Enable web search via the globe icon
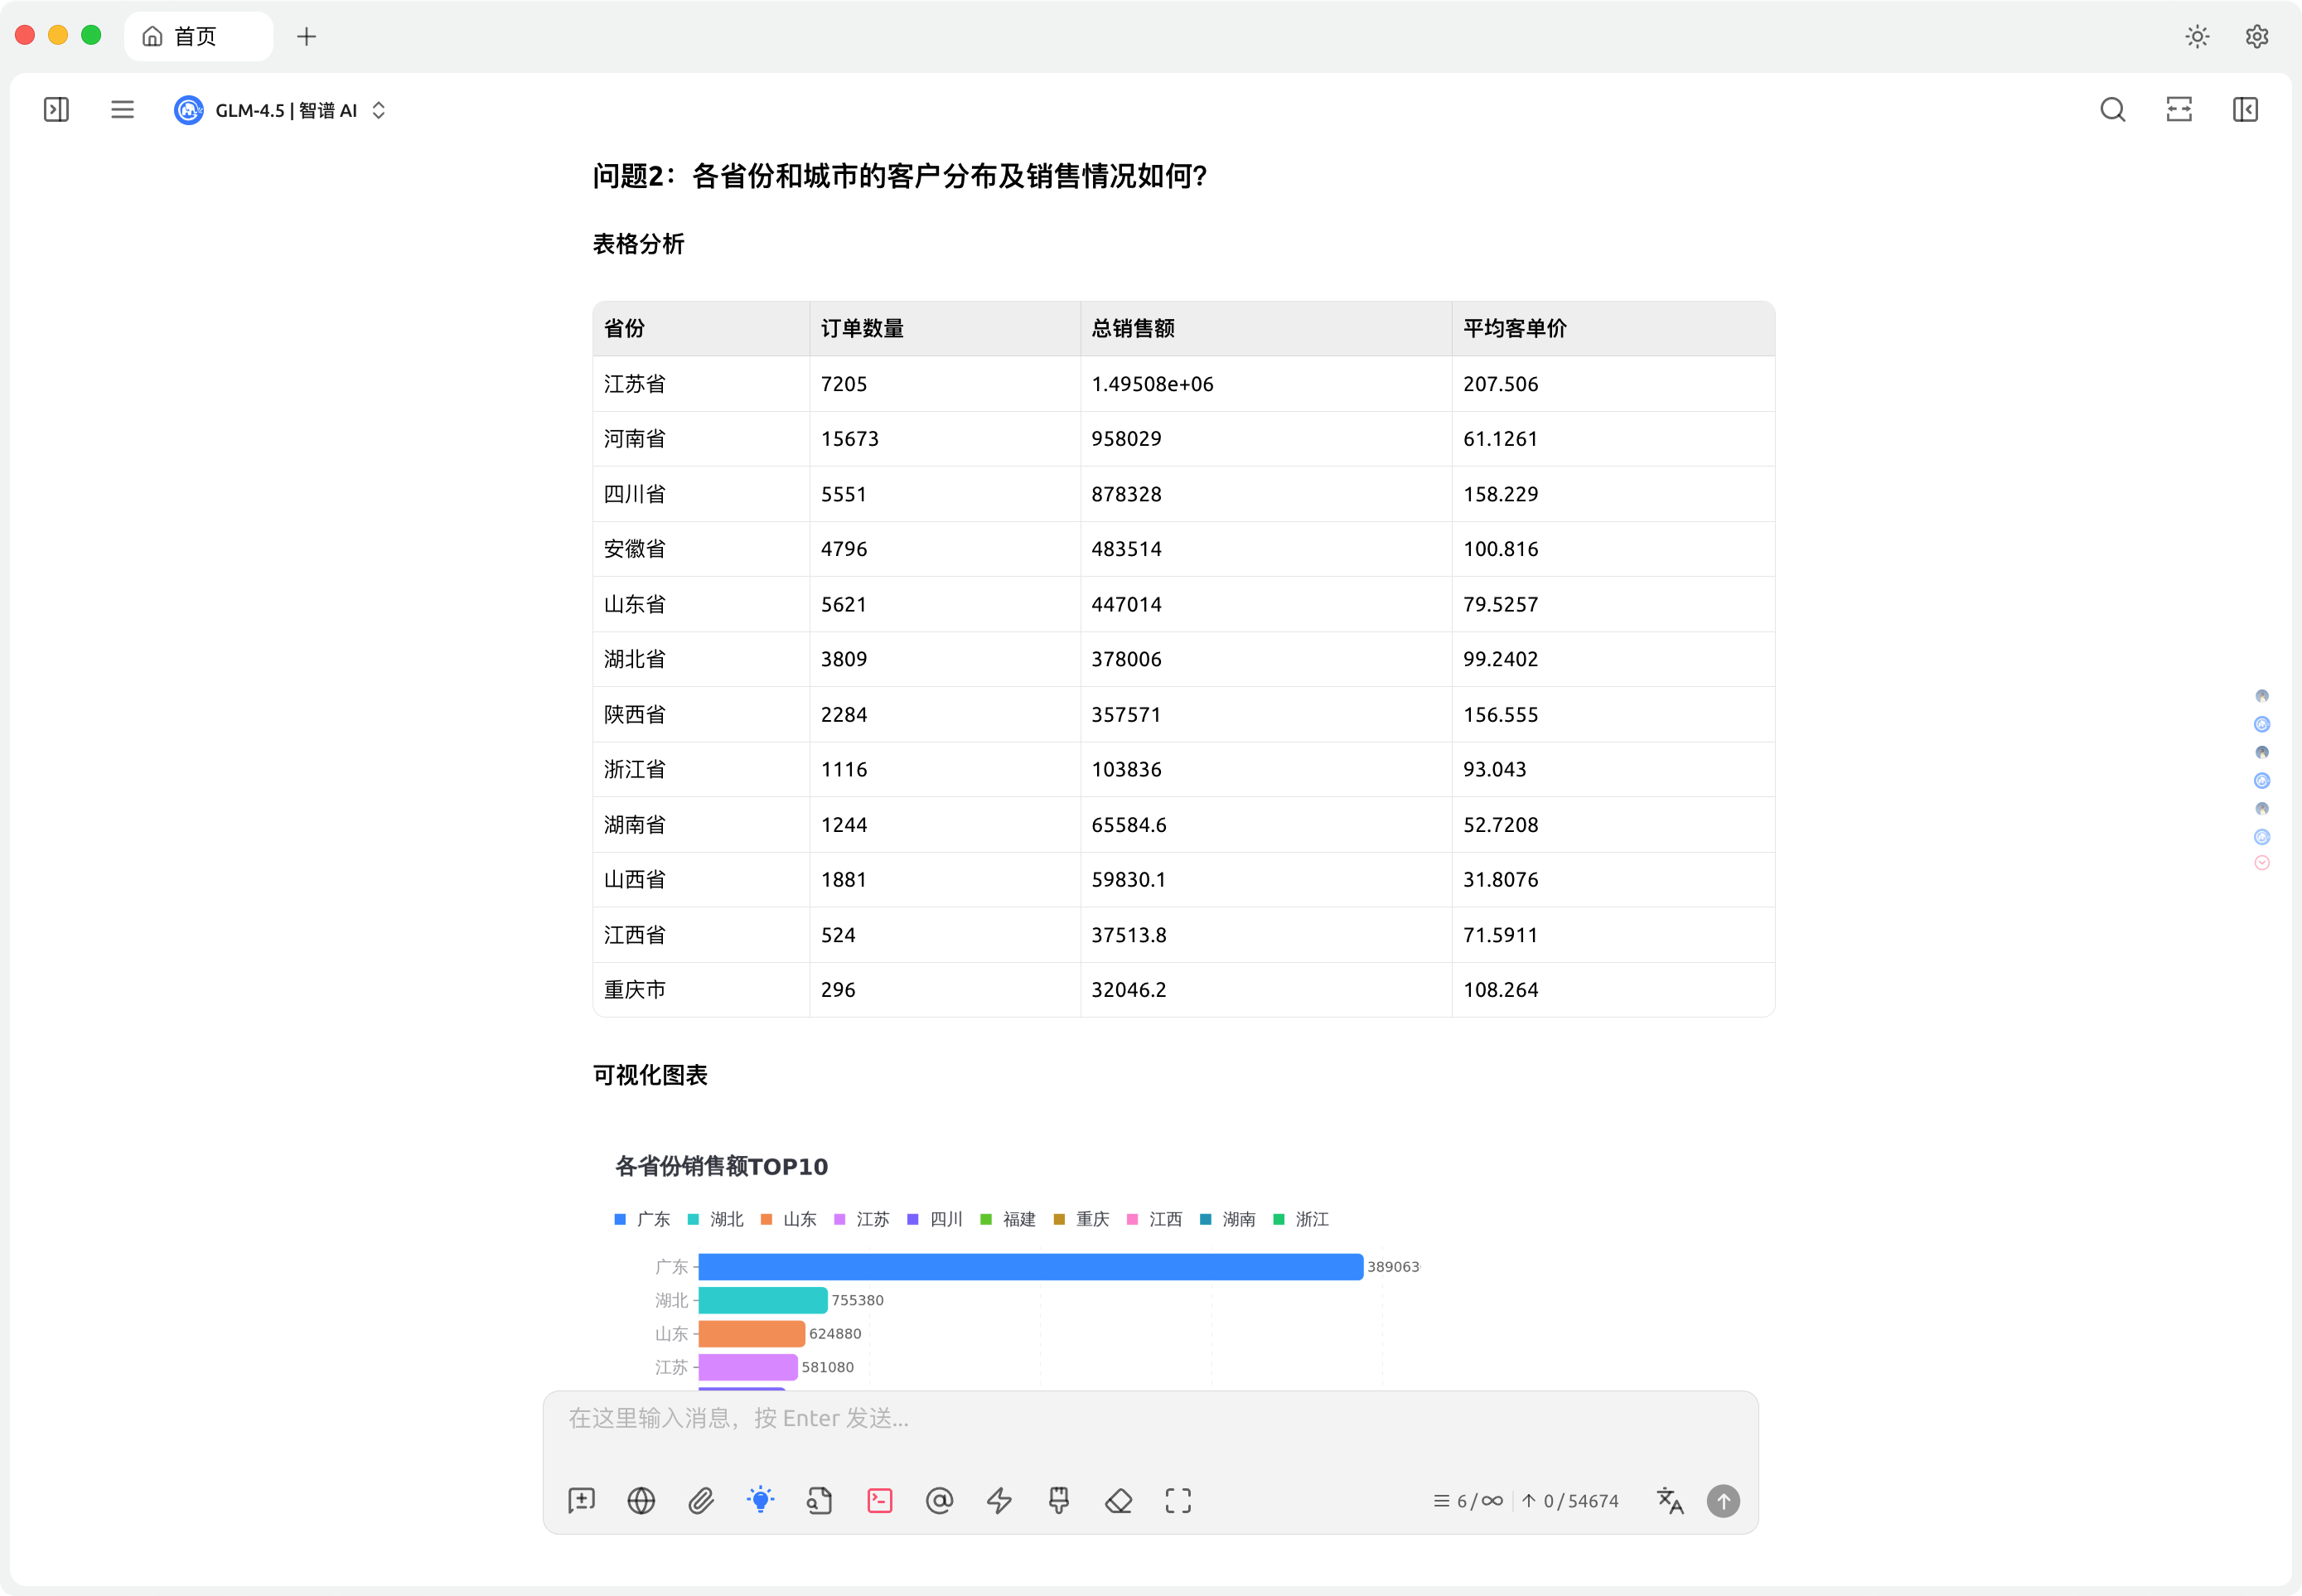 [x=640, y=1500]
